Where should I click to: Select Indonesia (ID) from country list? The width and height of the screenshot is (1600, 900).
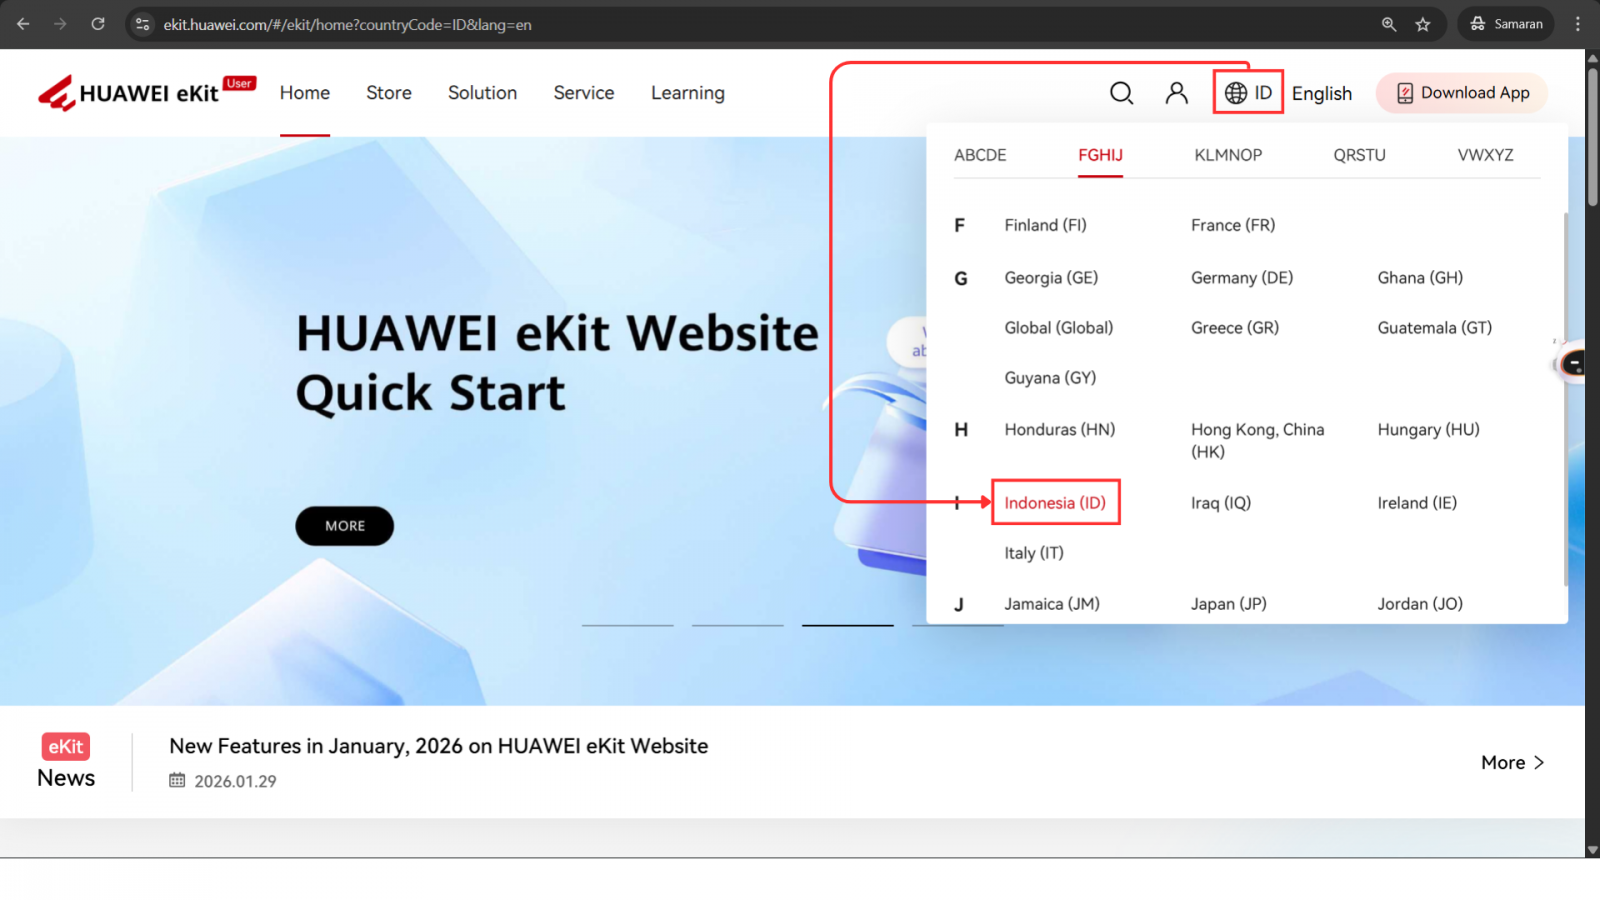tap(1055, 503)
